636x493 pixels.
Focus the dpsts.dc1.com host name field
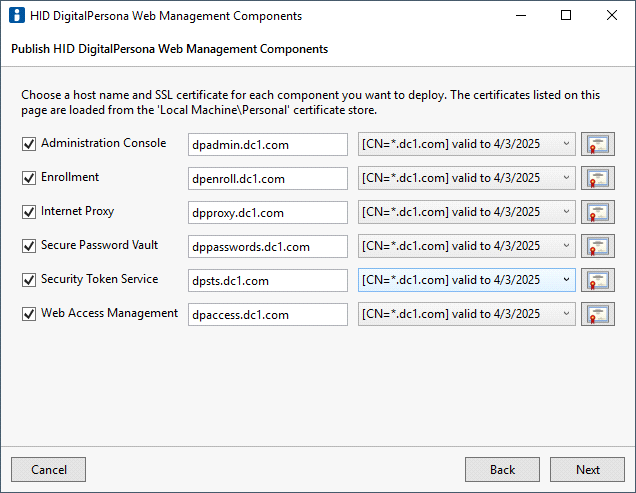coord(267,281)
